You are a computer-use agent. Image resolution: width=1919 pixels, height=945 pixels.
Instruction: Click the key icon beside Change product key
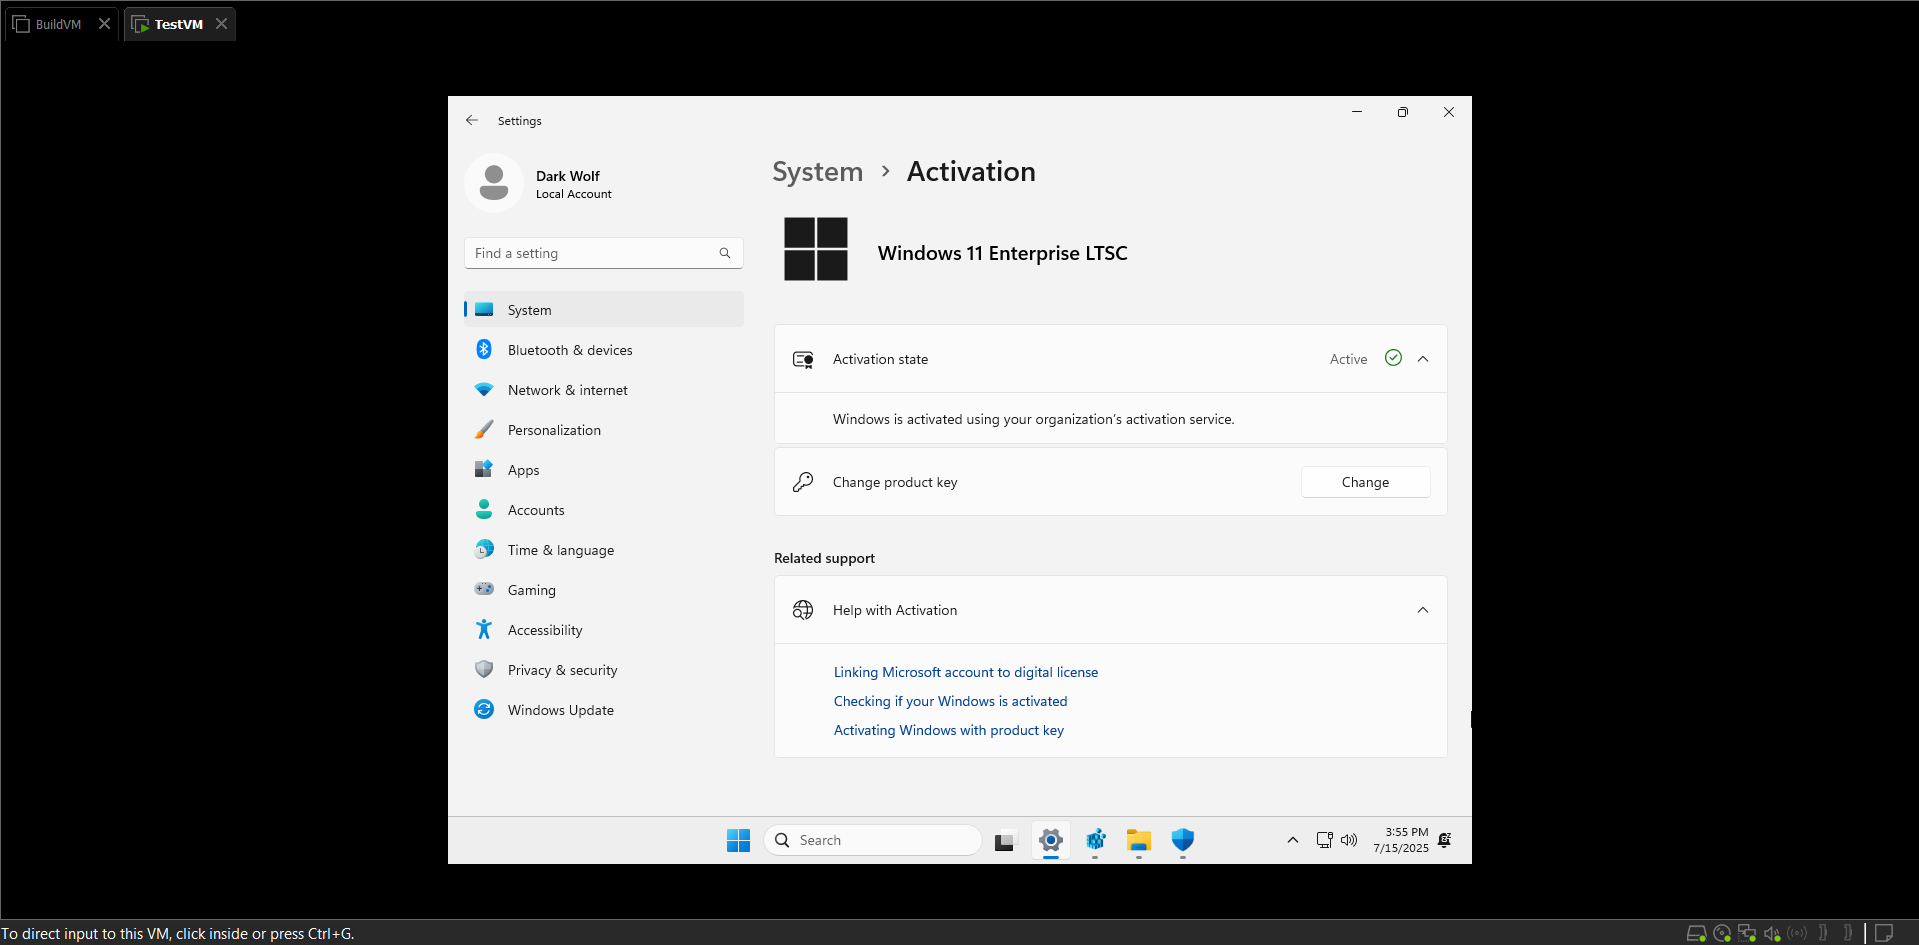pyautogui.click(x=803, y=482)
